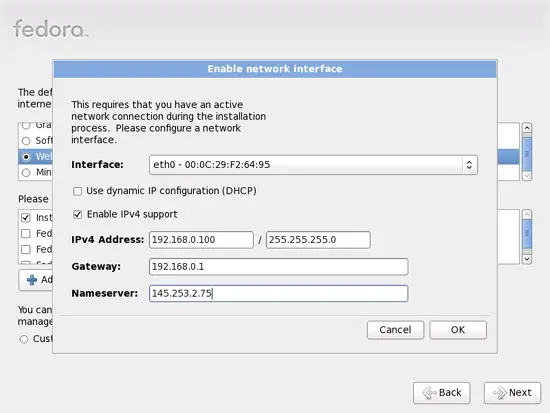Click the IPv4 Address field 192.168.0.100
Screen dimensions: 550x413
point(201,240)
